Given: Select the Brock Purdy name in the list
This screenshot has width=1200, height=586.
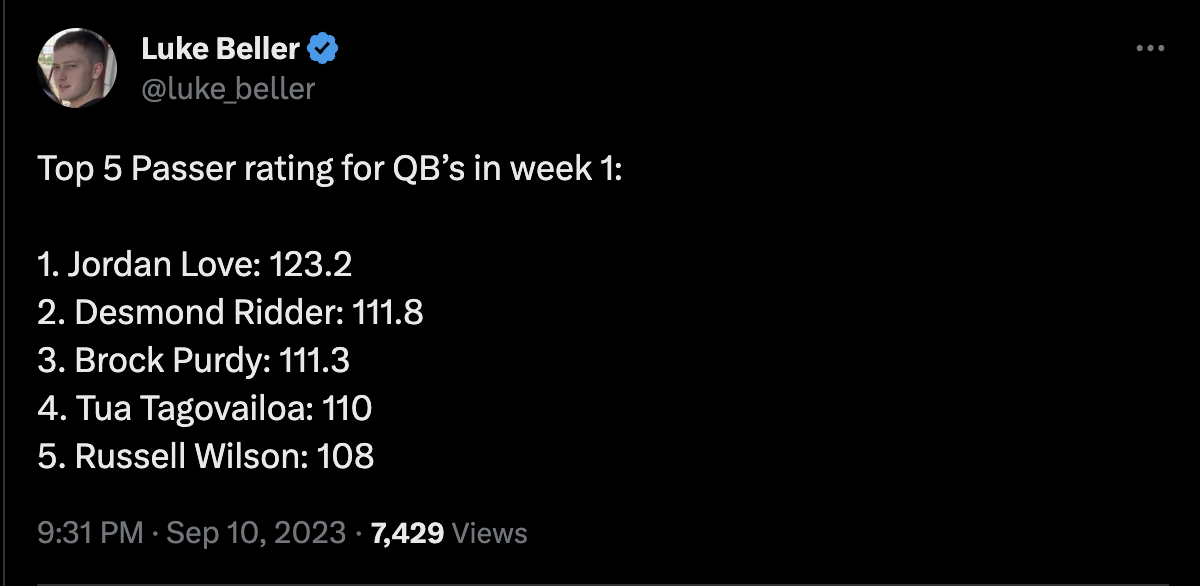Looking at the screenshot, I should pos(168,361).
